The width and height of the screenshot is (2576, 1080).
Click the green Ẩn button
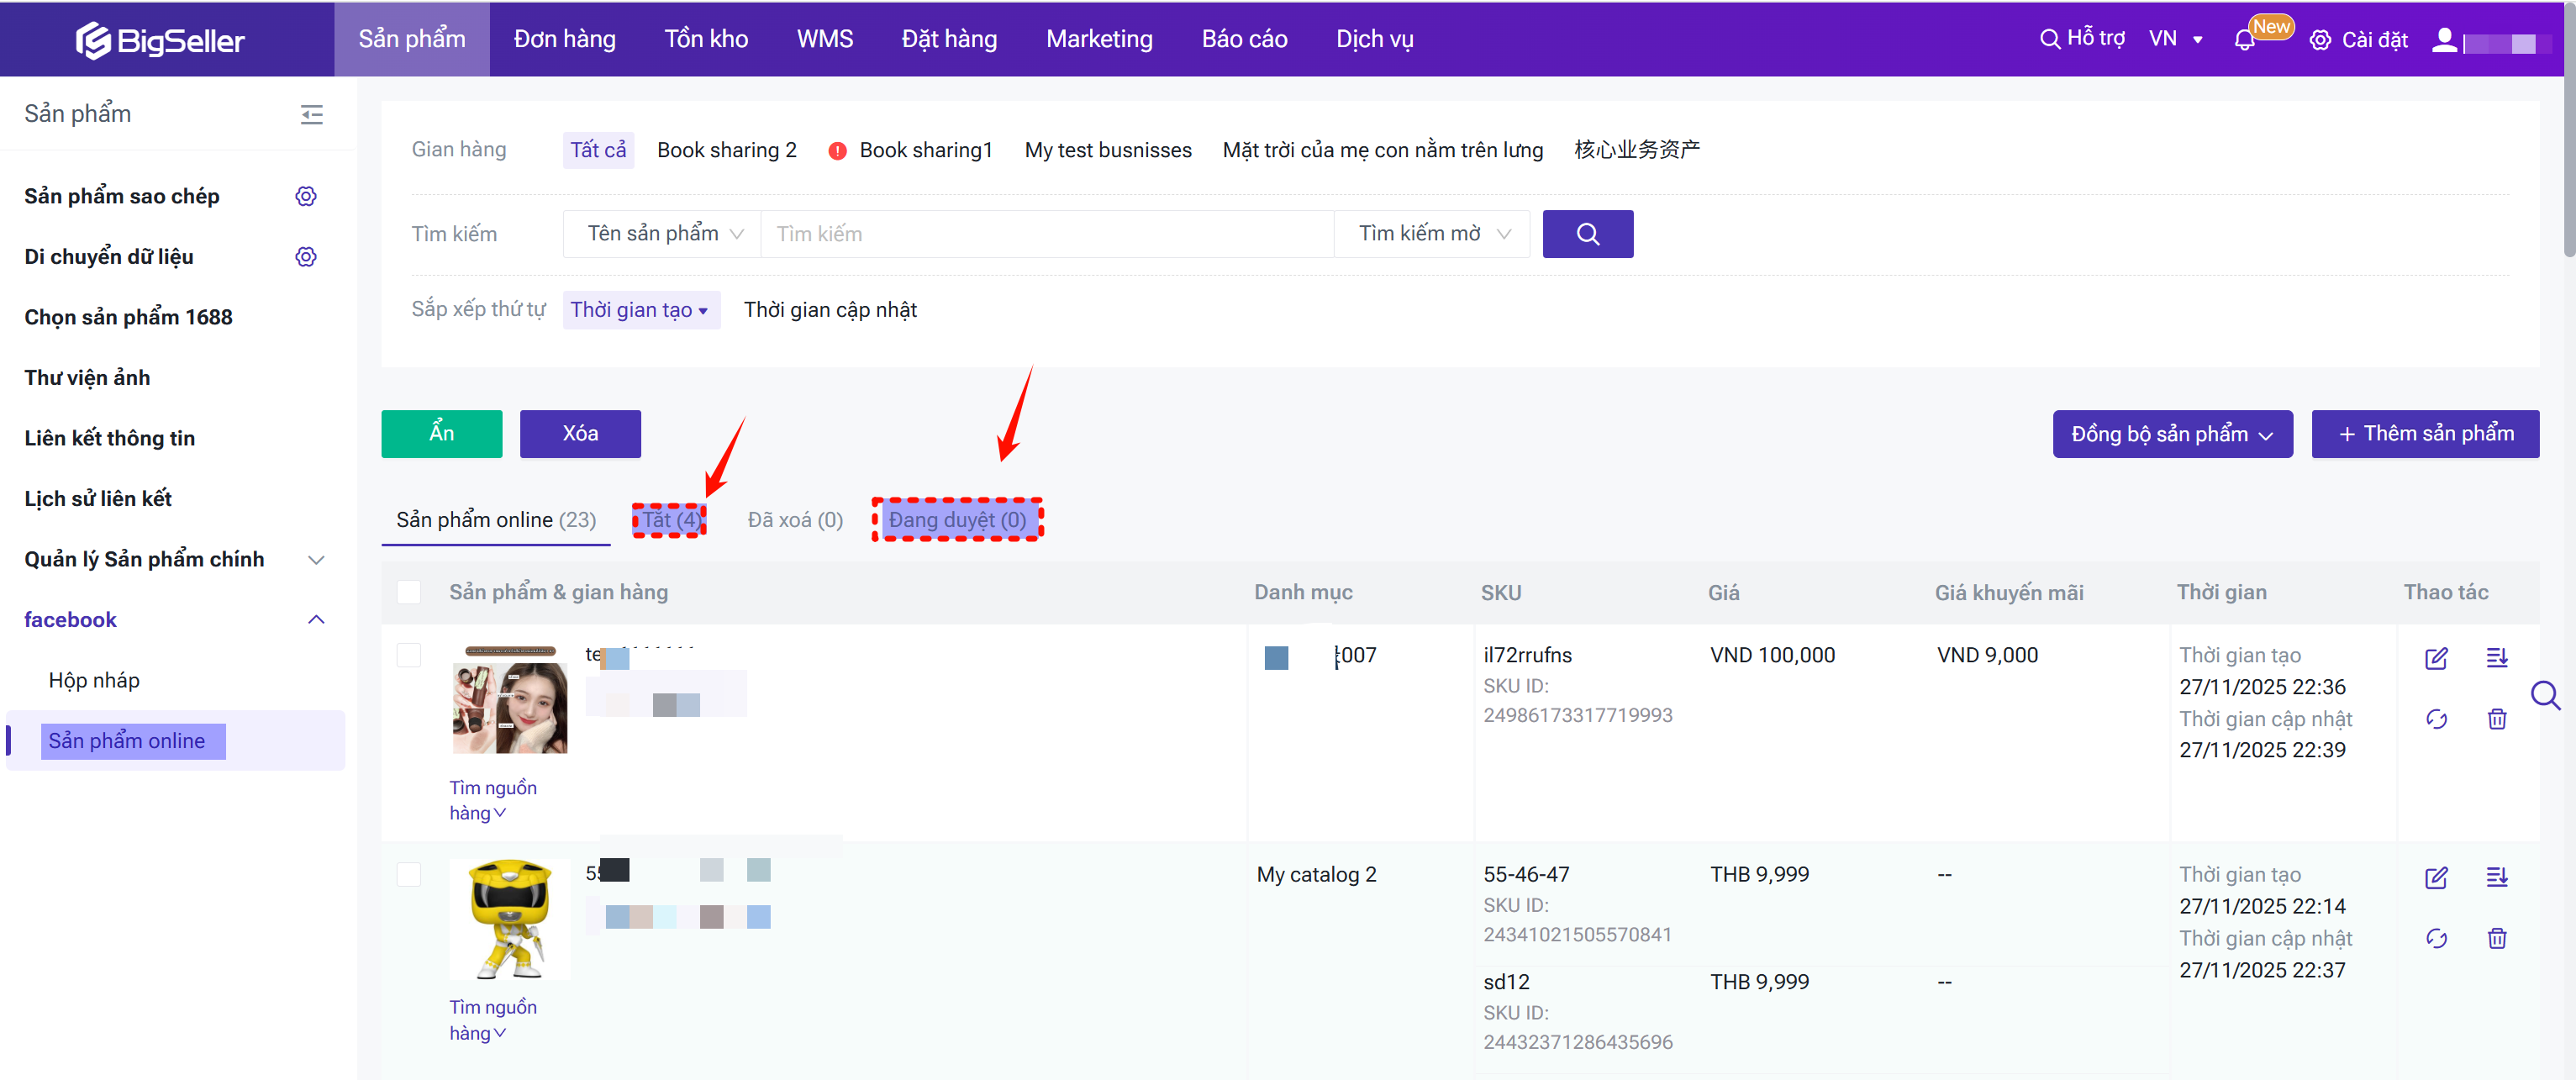(x=441, y=434)
